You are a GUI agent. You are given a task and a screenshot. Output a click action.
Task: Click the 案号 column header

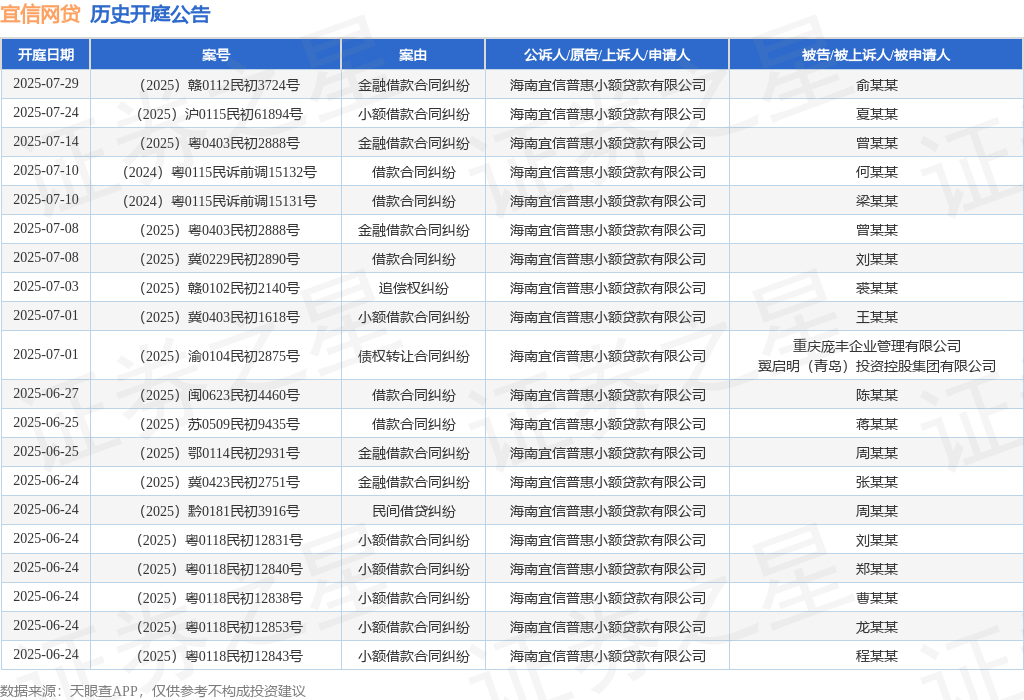point(216,55)
